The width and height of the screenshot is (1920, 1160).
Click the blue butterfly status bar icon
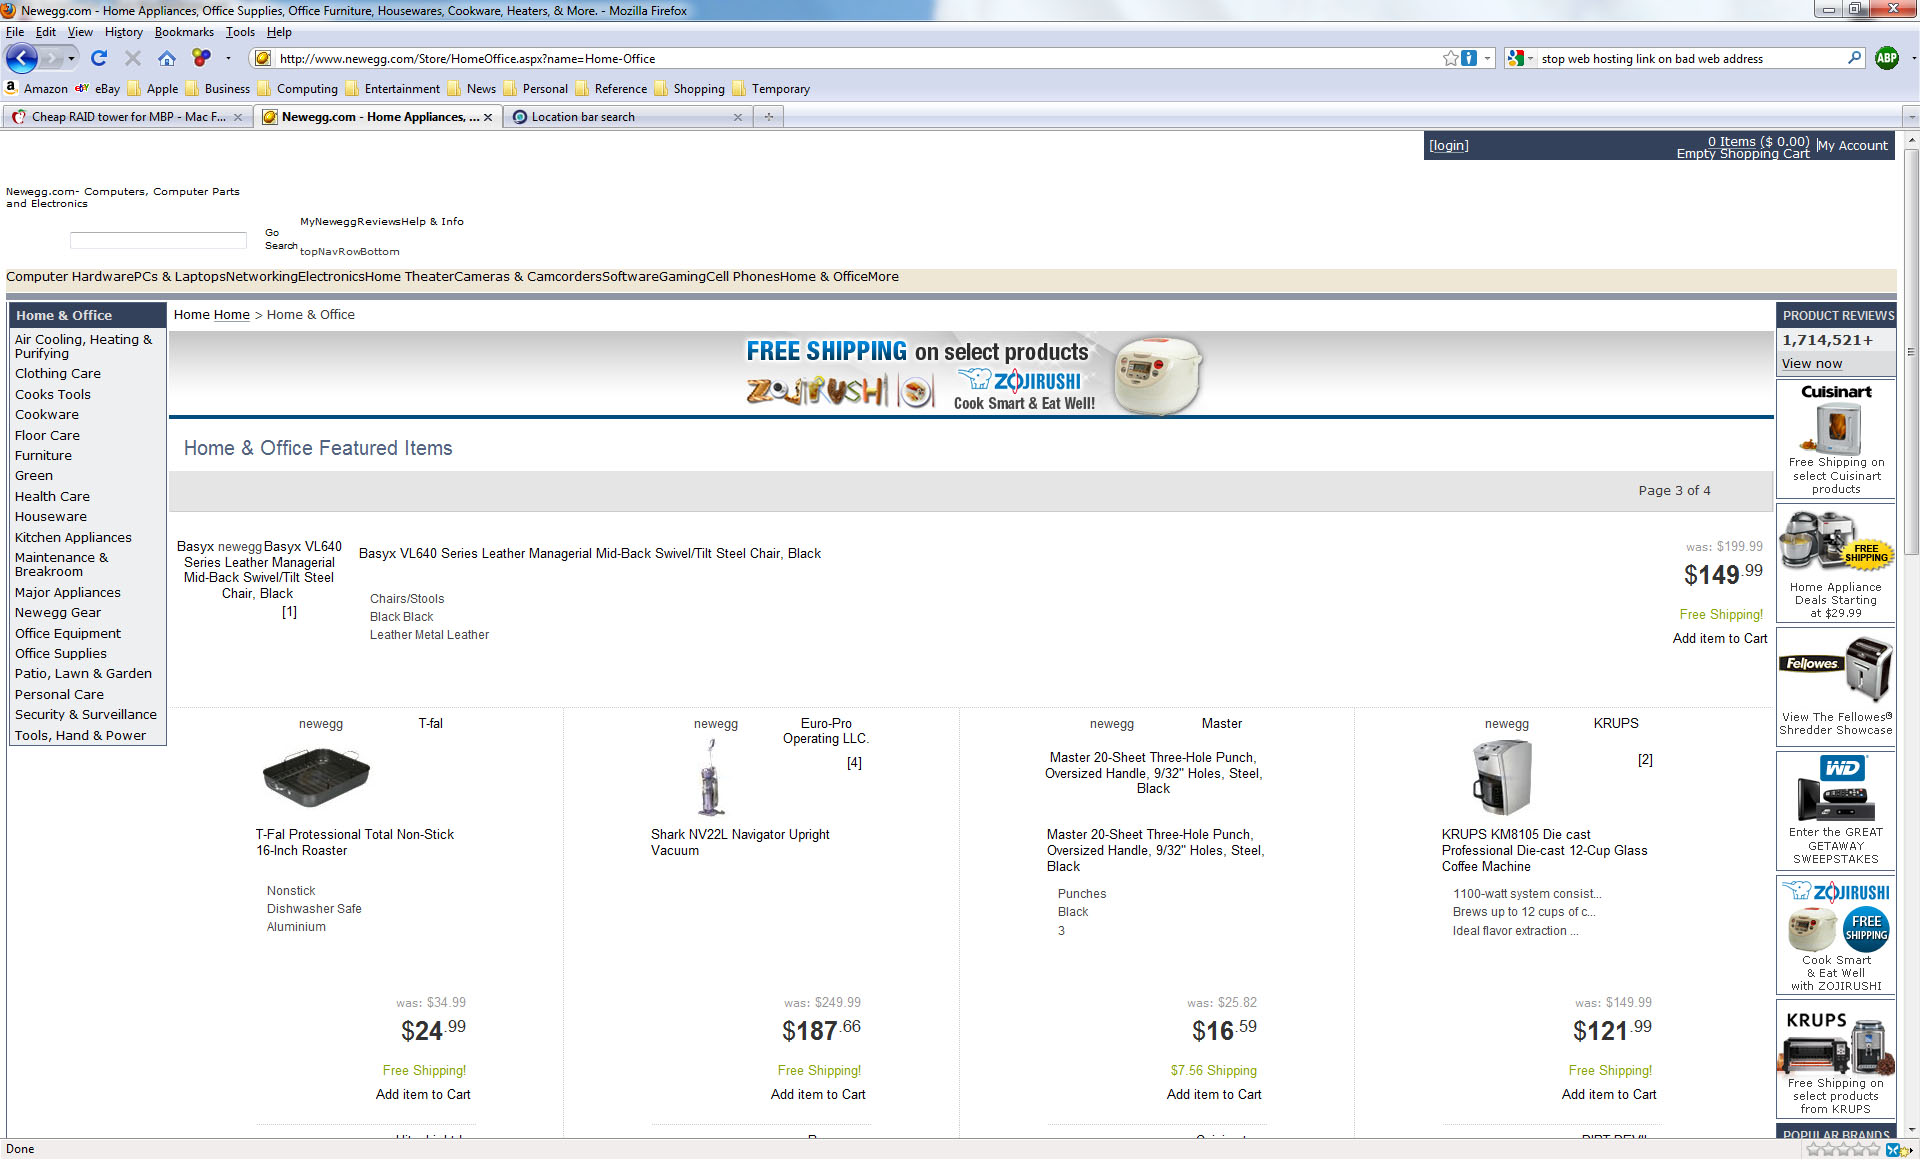(x=1893, y=1150)
